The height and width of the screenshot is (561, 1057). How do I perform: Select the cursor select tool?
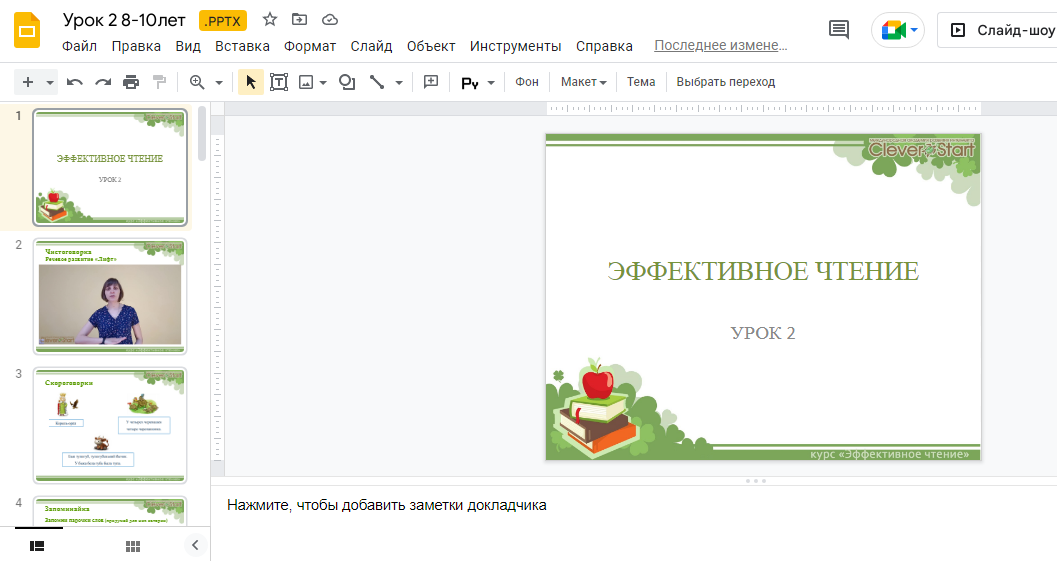coord(251,82)
